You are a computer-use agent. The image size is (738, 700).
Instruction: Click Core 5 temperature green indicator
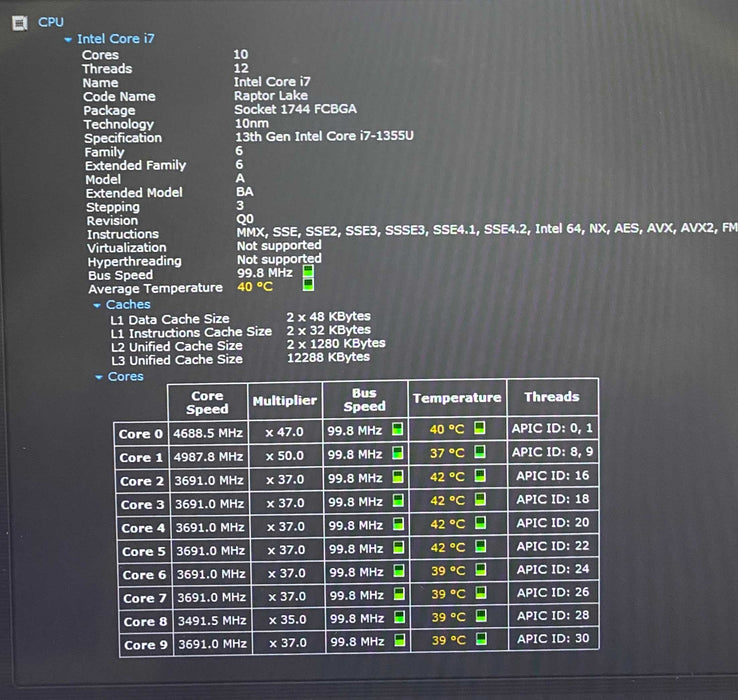[x=481, y=546]
